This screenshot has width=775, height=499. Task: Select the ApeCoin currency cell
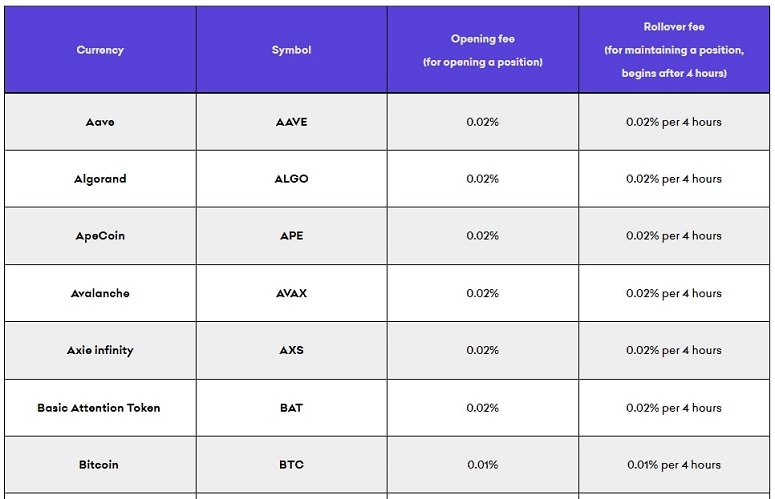(100, 236)
